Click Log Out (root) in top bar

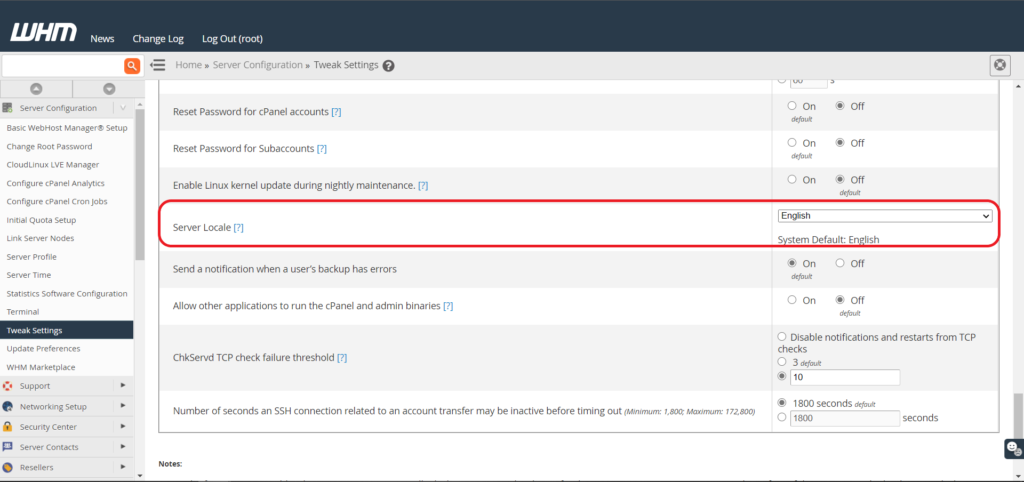(232, 39)
